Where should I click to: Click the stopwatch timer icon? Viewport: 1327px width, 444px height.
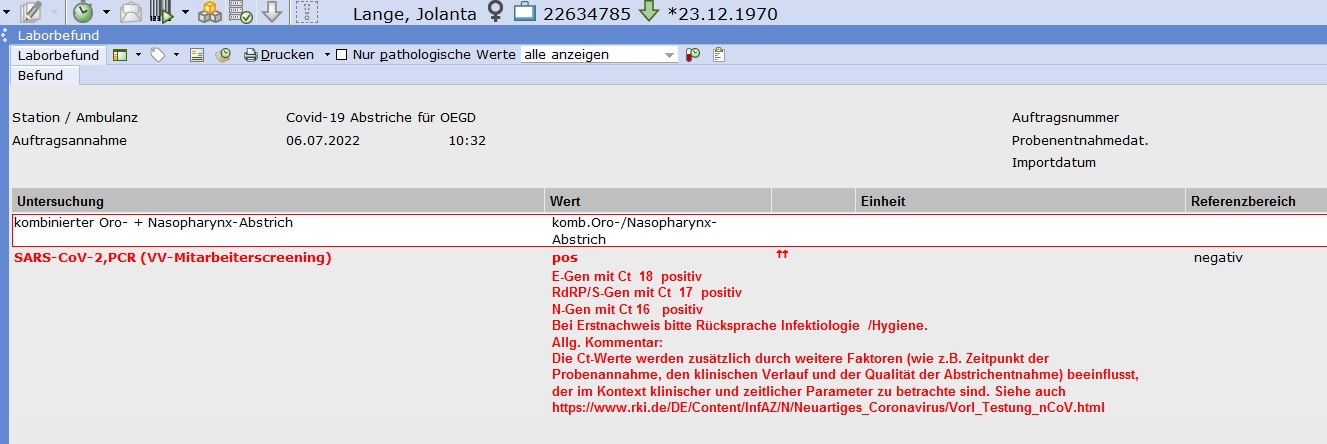coord(81,13)
